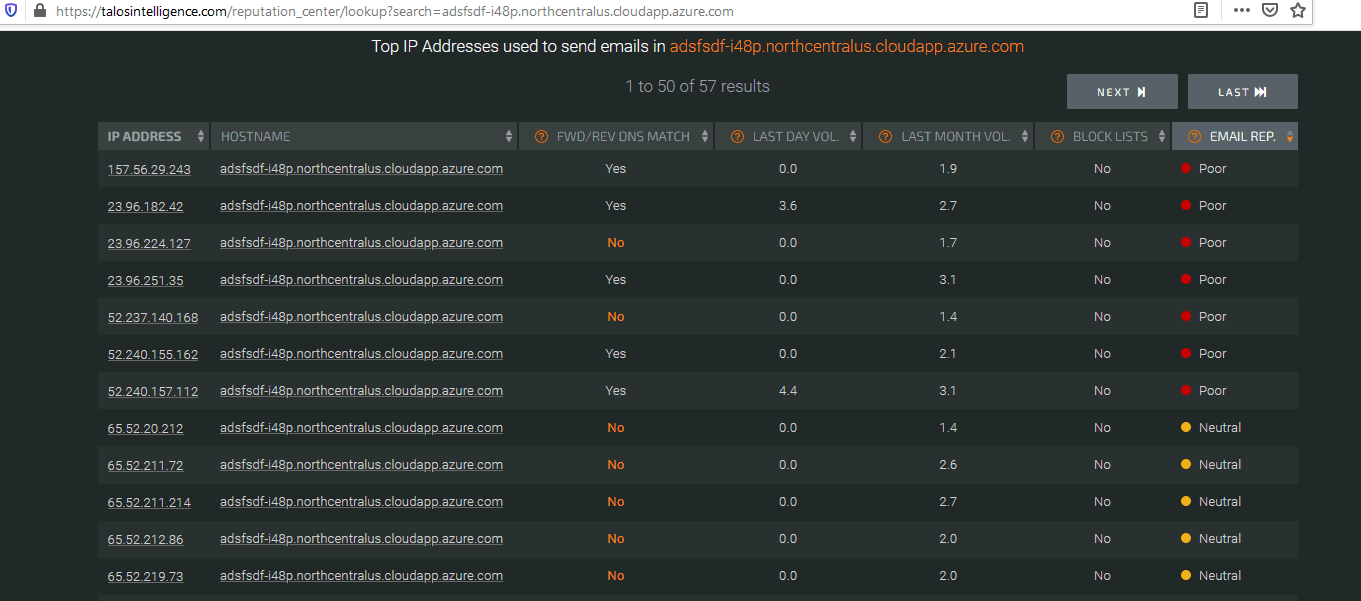Click help icon beside FWD/REV DNS MATCH
Image resolution: width=1361 pixels, height=601 pixels.
(x=541, y=137)
